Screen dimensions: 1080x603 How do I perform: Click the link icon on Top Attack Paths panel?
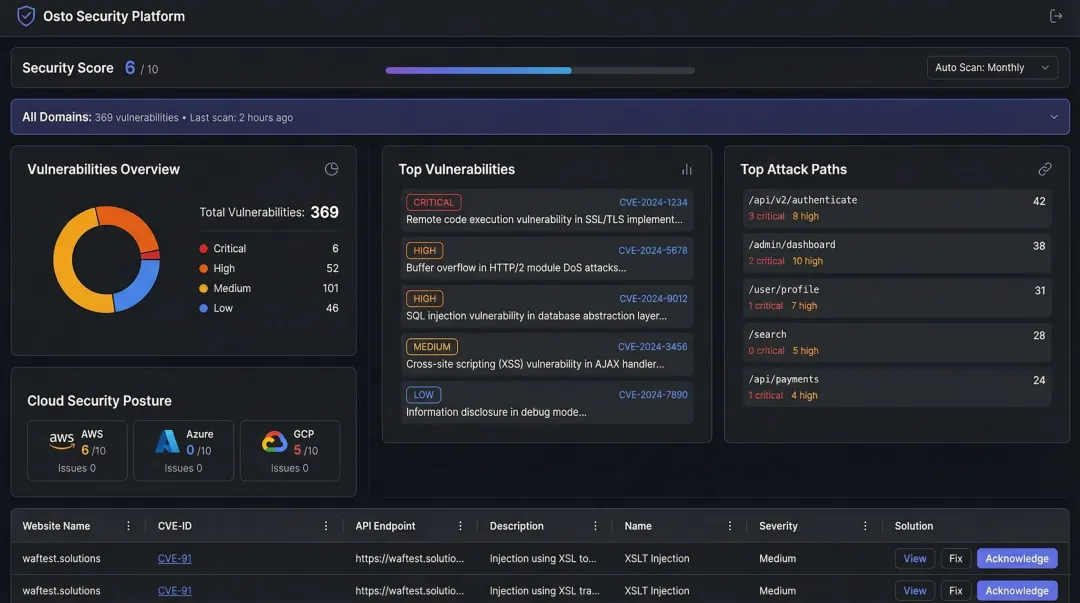click(x=1045, y=168)
